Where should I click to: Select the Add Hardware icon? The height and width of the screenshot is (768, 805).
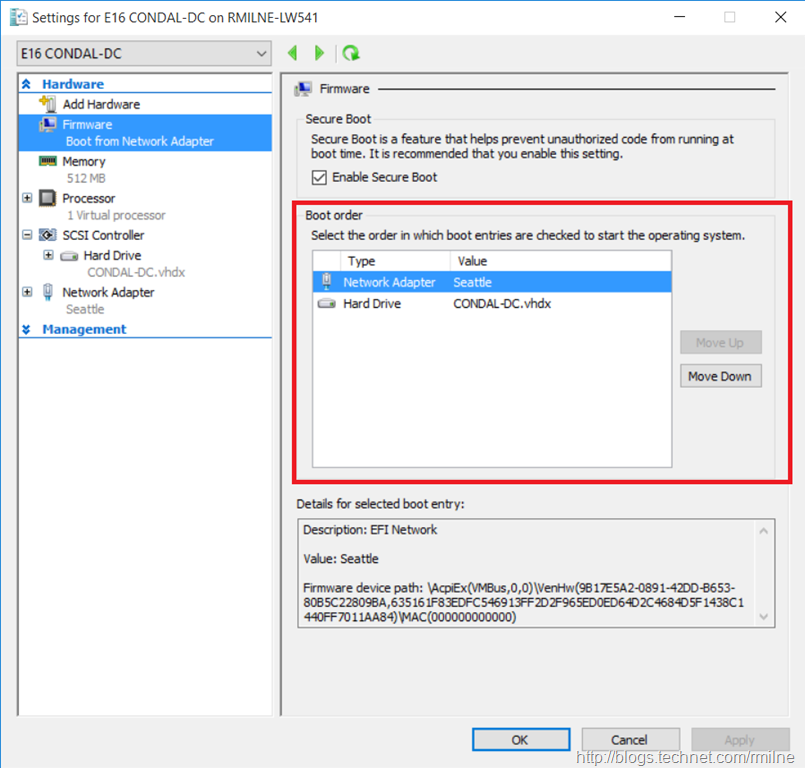point(47,104)
